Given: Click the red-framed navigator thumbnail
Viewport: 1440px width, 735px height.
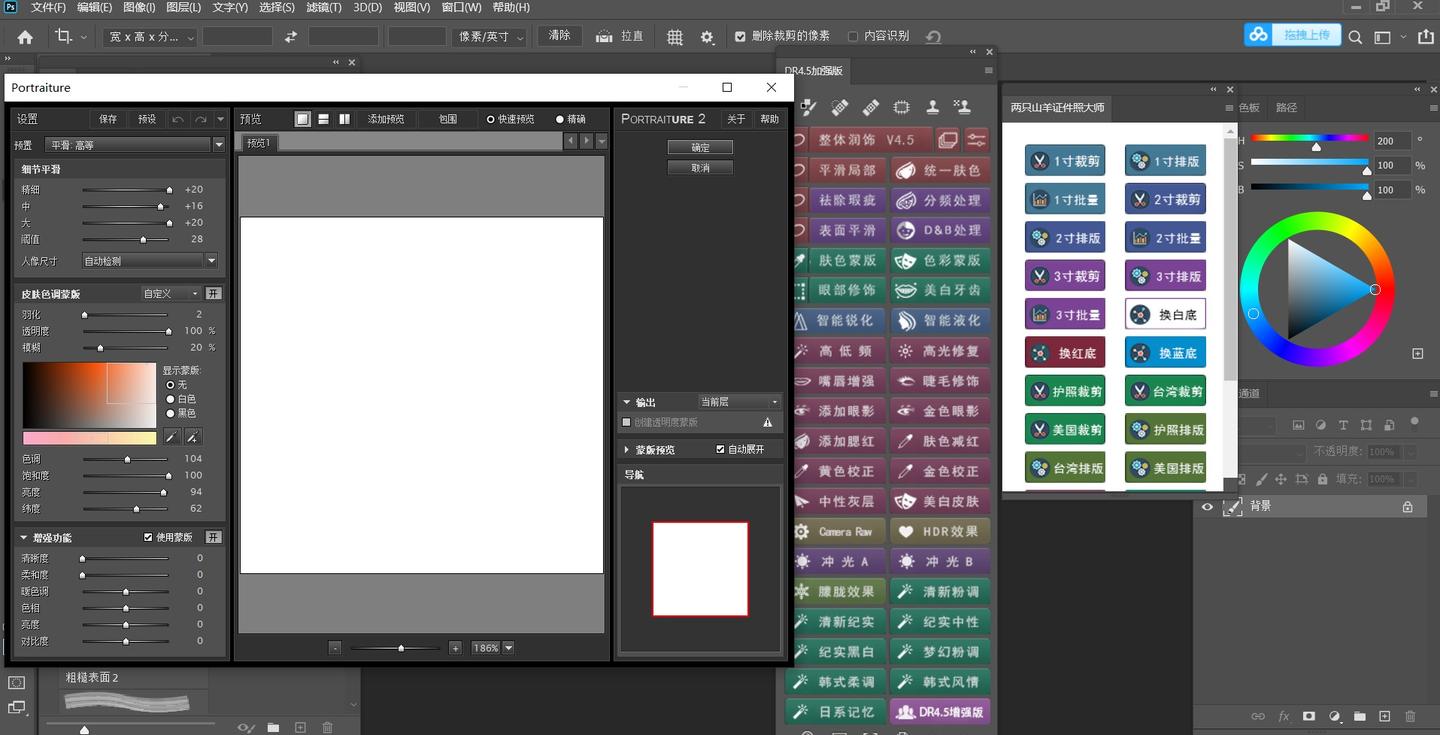Looking at the screenshot, I should point(700,569).
